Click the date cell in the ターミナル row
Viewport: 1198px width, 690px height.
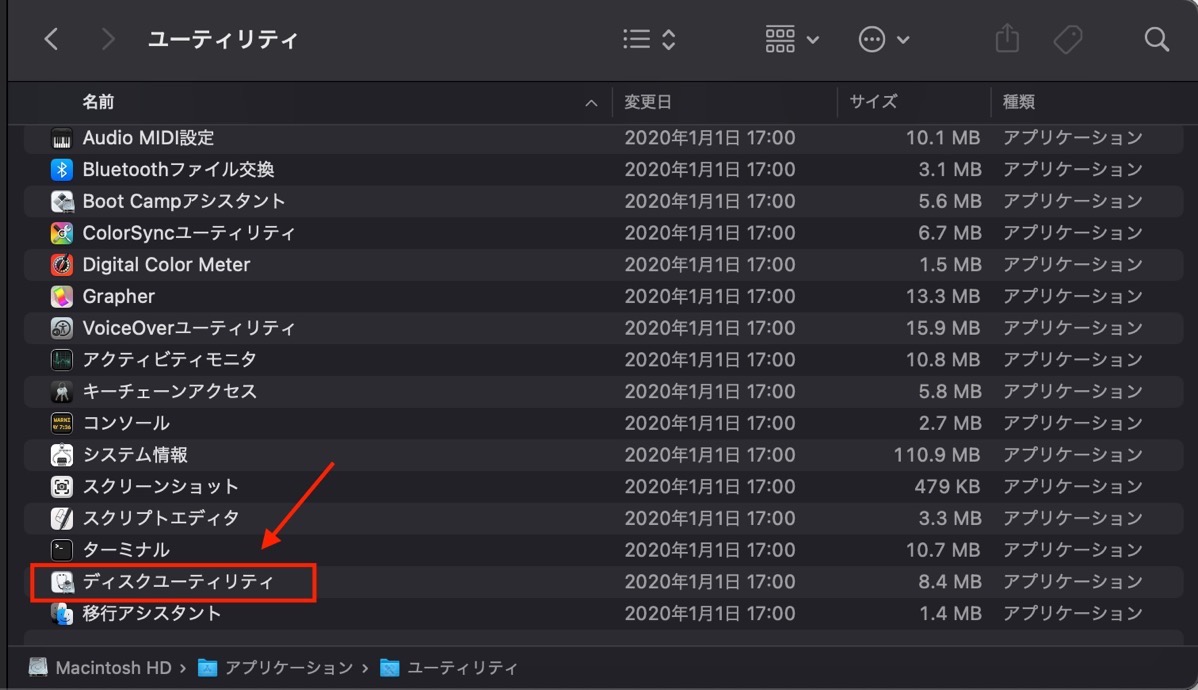tap(710, 549)
